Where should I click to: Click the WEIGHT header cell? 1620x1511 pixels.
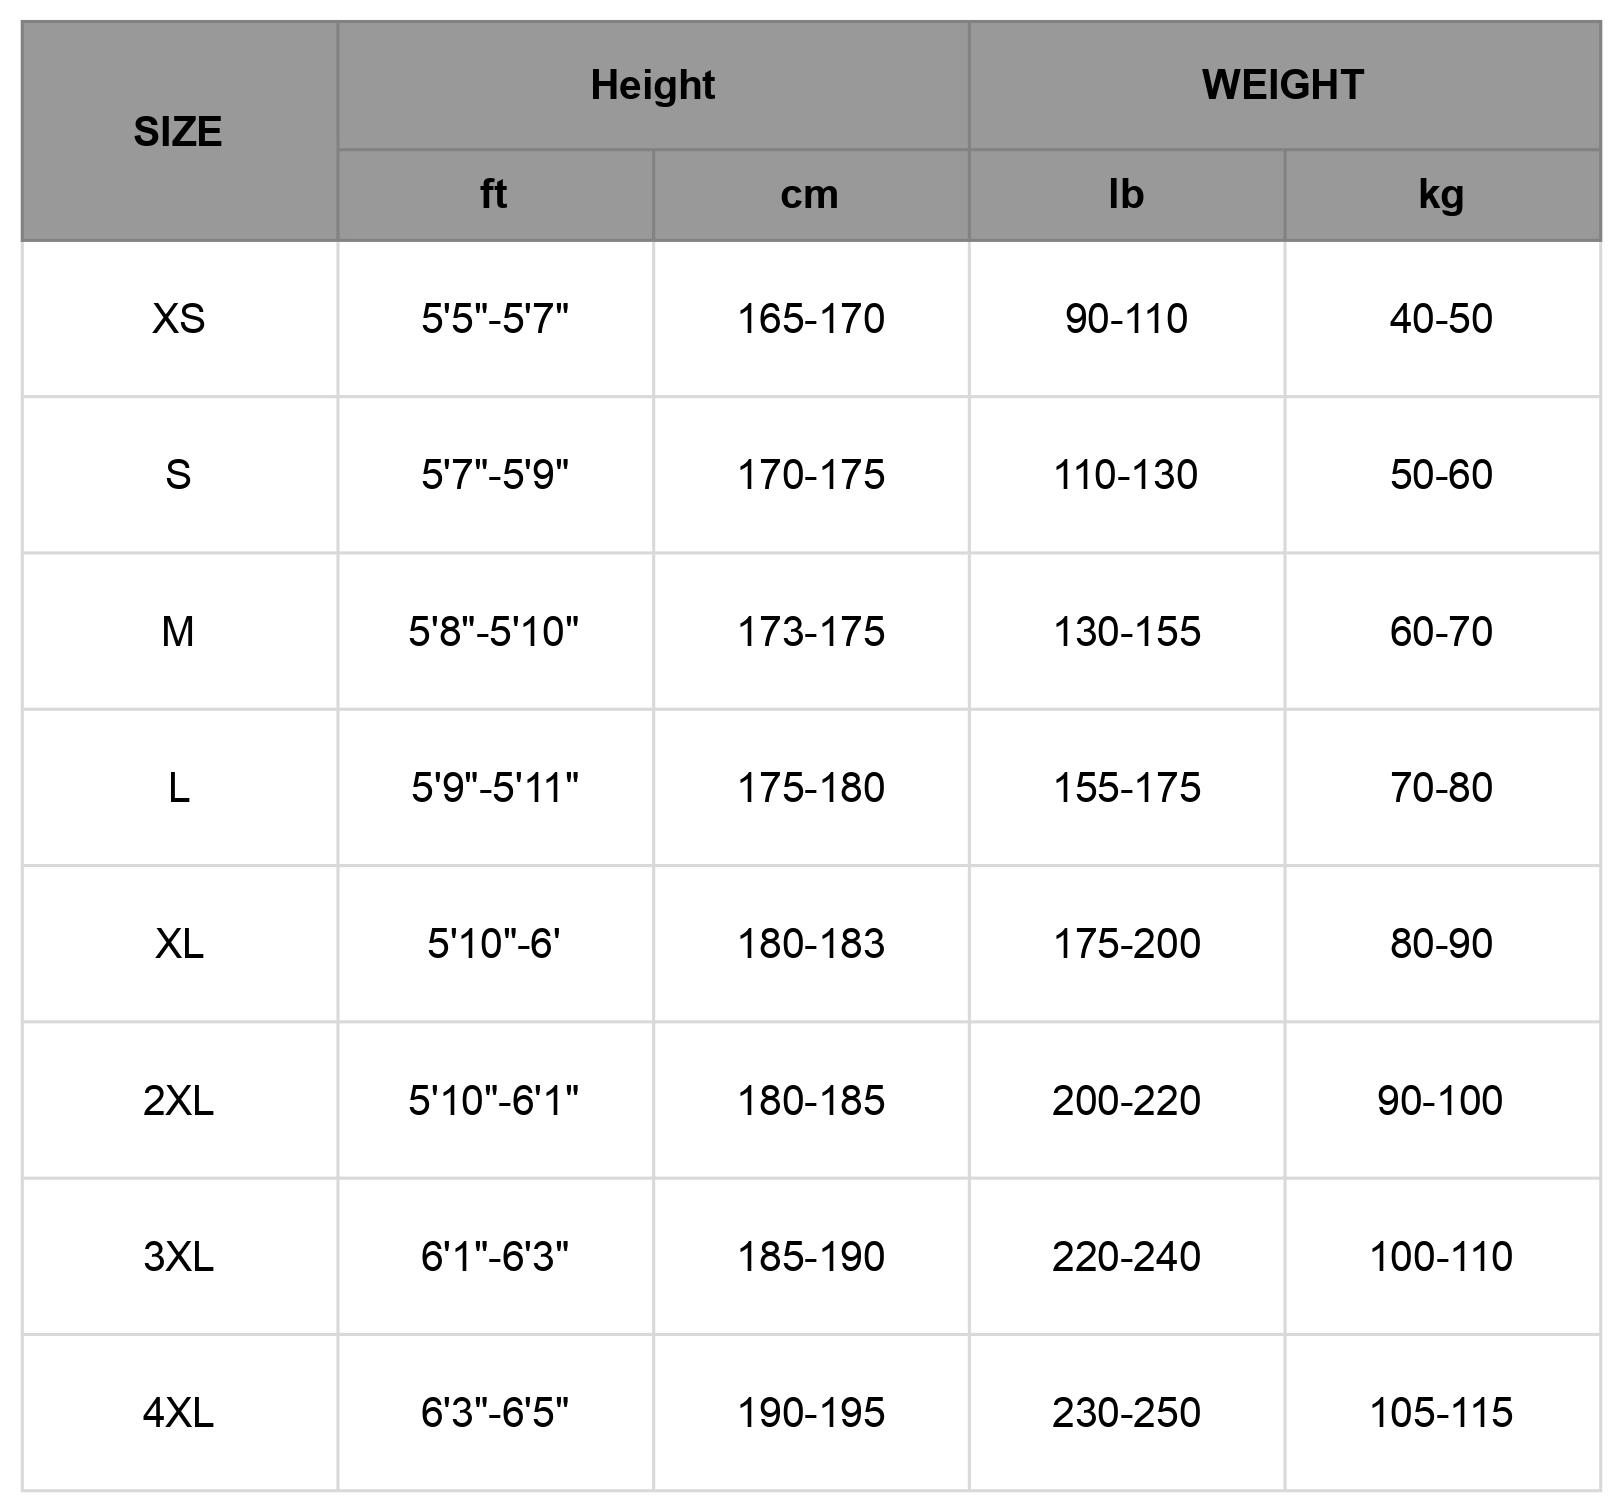(1283, 86)
